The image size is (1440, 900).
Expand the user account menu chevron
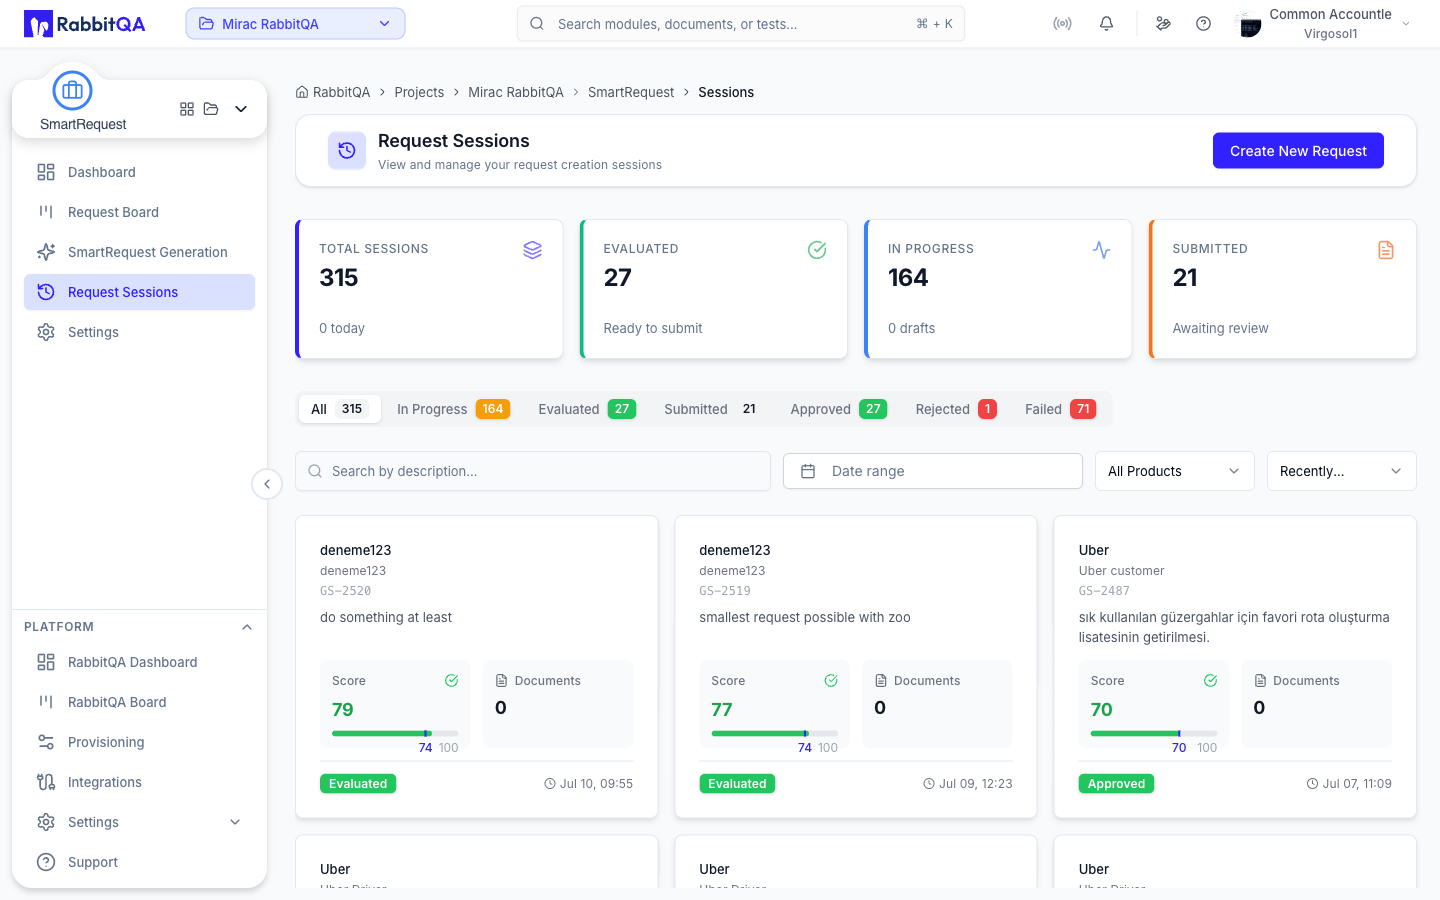click(1406, 24)
